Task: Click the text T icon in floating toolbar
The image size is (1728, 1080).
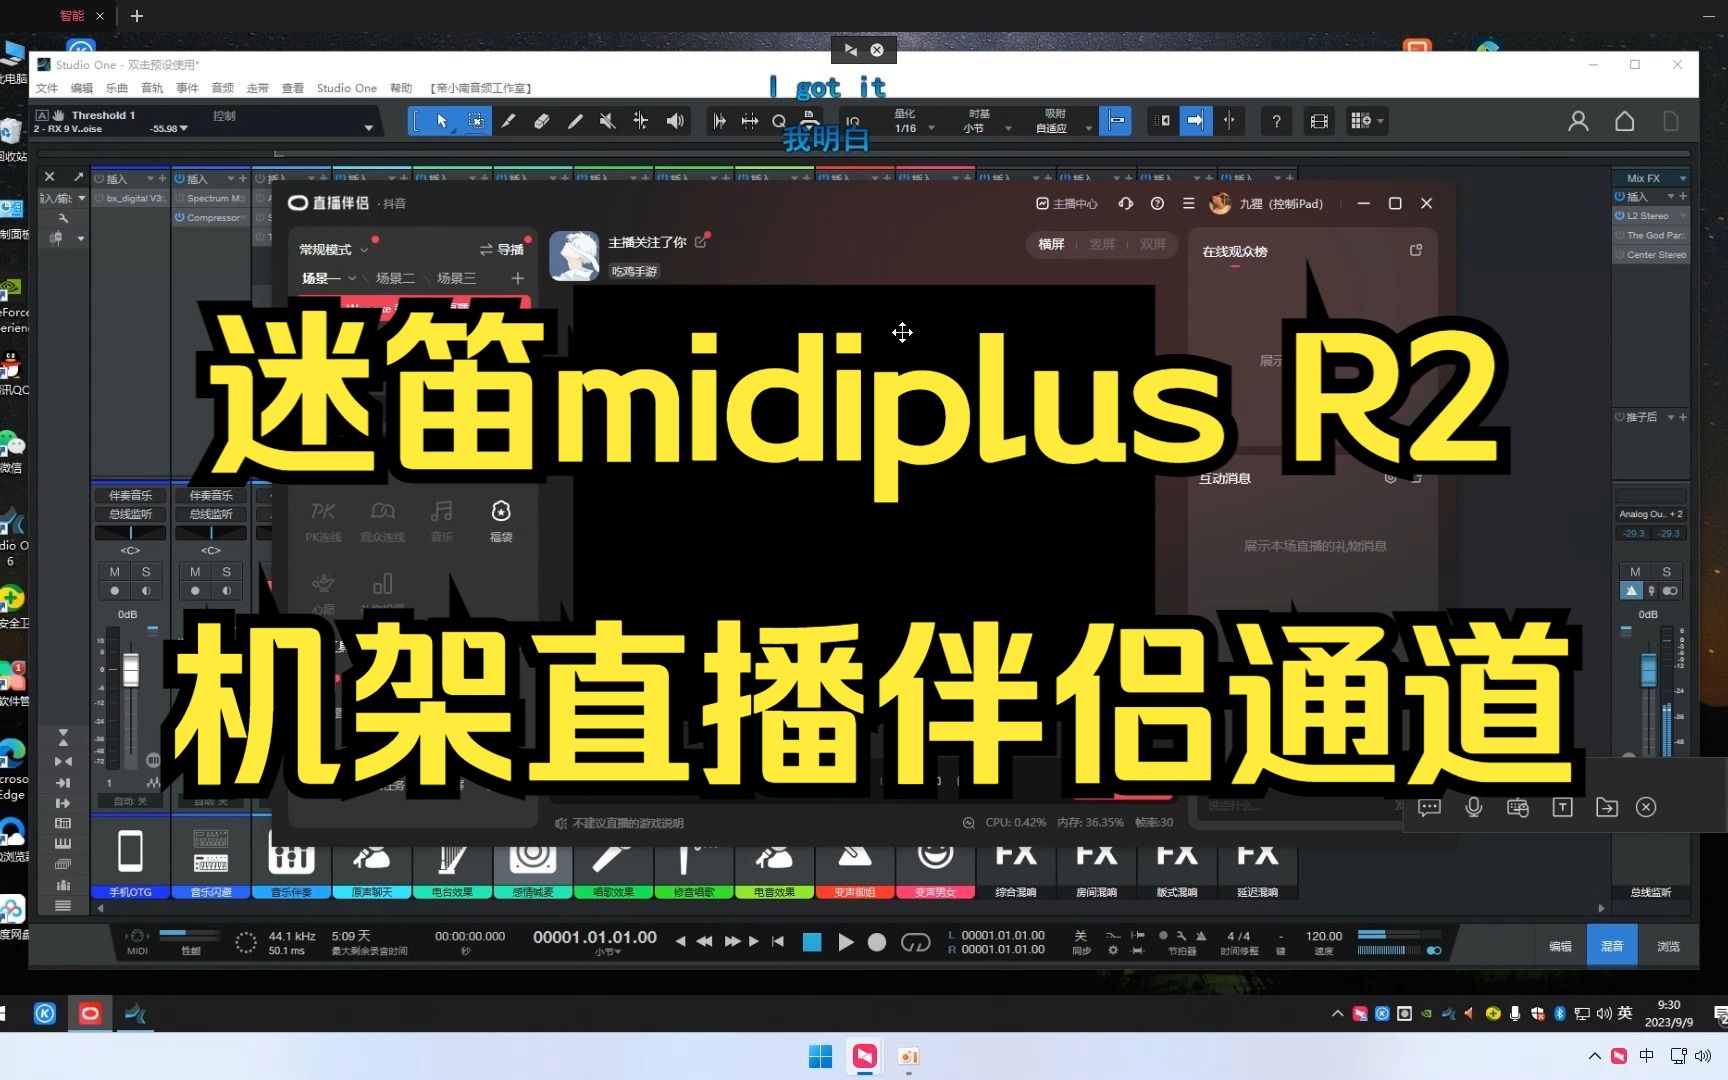Action: (x=1562, y=807)
